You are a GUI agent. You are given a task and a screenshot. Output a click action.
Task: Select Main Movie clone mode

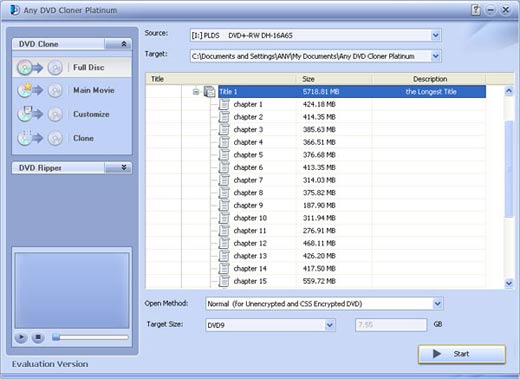tap(72, 90)
